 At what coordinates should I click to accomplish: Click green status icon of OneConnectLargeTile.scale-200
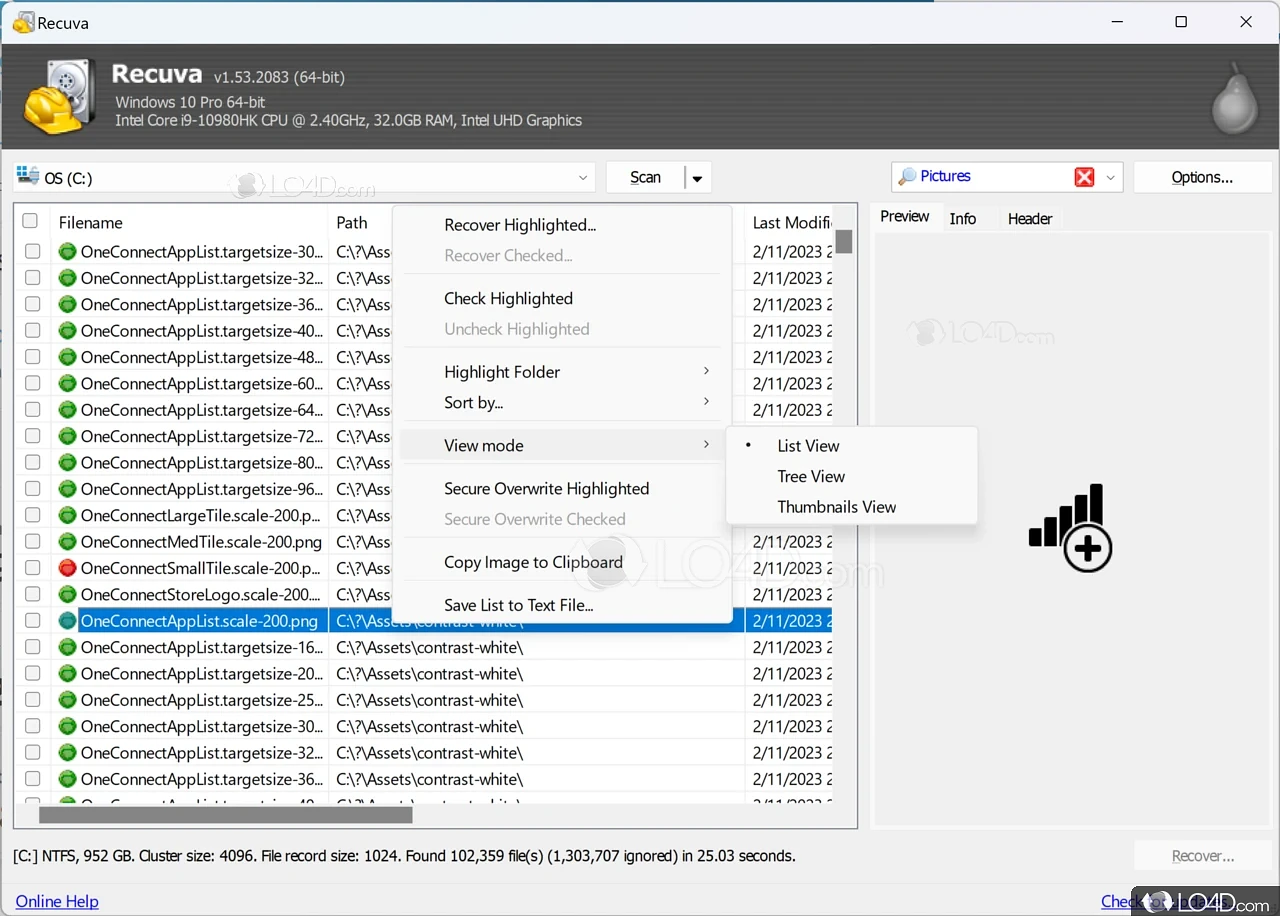[68, 516]
